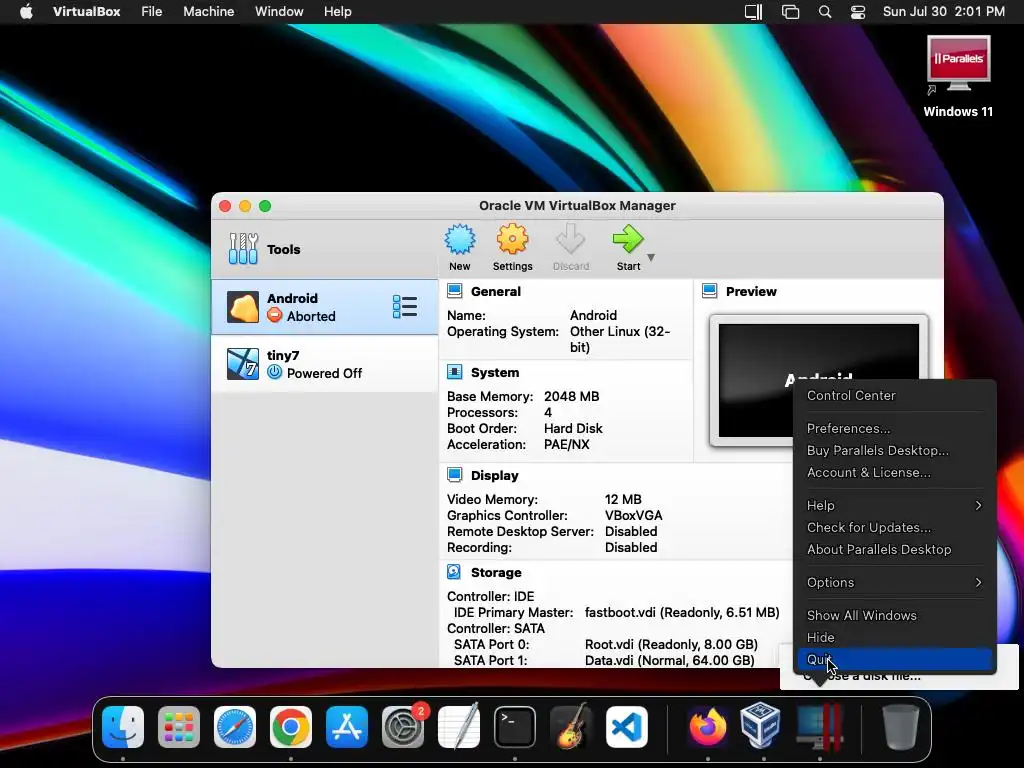Viewport: 1024px width, 768px height.
Task: Click VirtualBox cube icon in Dock
Action: pyautogui.click(x=761, y=725)
